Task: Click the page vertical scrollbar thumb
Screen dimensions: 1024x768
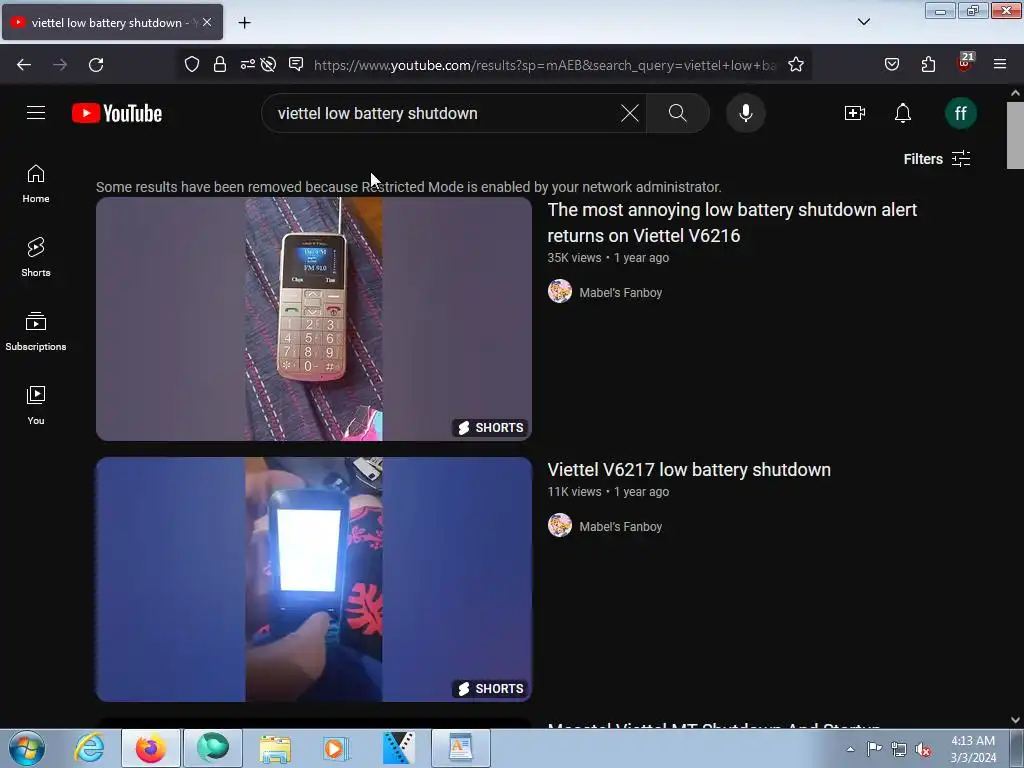Action: tap(1015, 136)
